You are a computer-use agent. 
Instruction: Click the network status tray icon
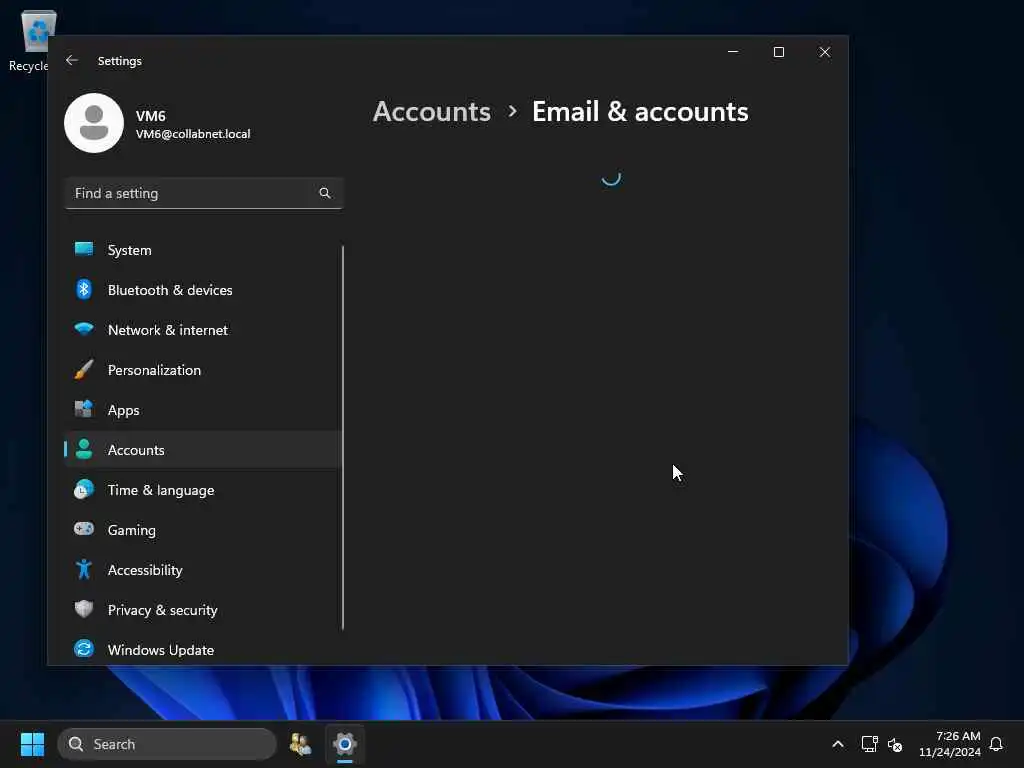click(869, 744)
